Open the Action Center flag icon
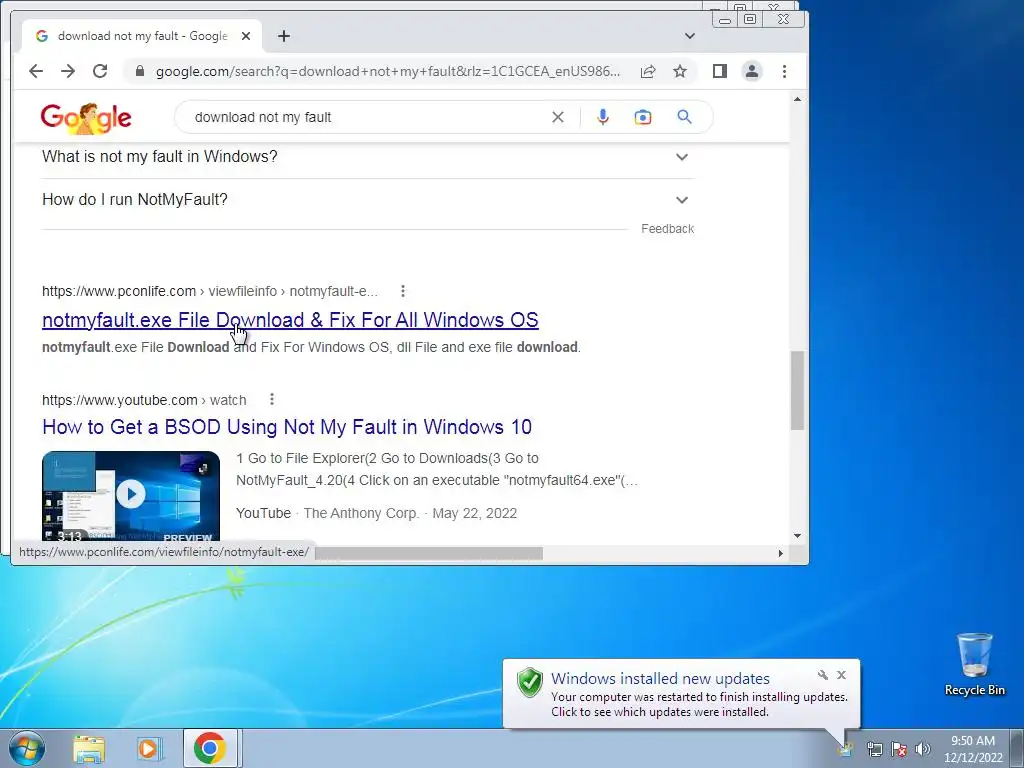 (899, 749)
